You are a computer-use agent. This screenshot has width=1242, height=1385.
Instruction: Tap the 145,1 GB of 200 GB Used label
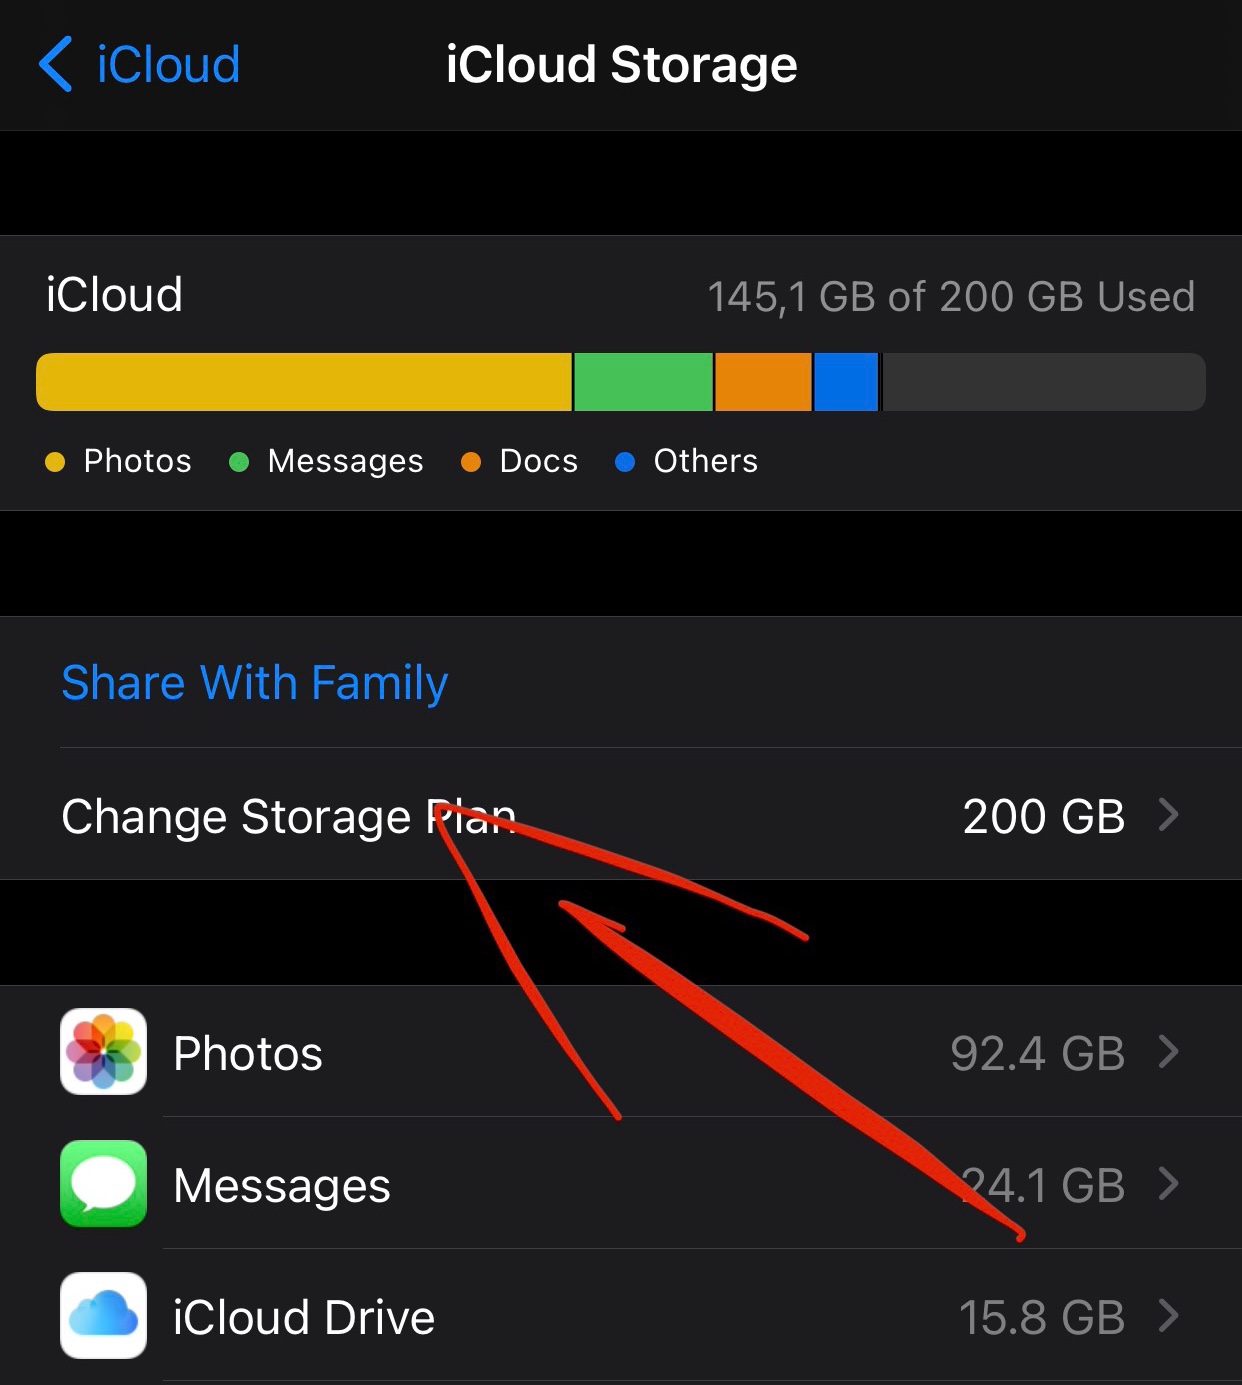(x=951, y=297)
